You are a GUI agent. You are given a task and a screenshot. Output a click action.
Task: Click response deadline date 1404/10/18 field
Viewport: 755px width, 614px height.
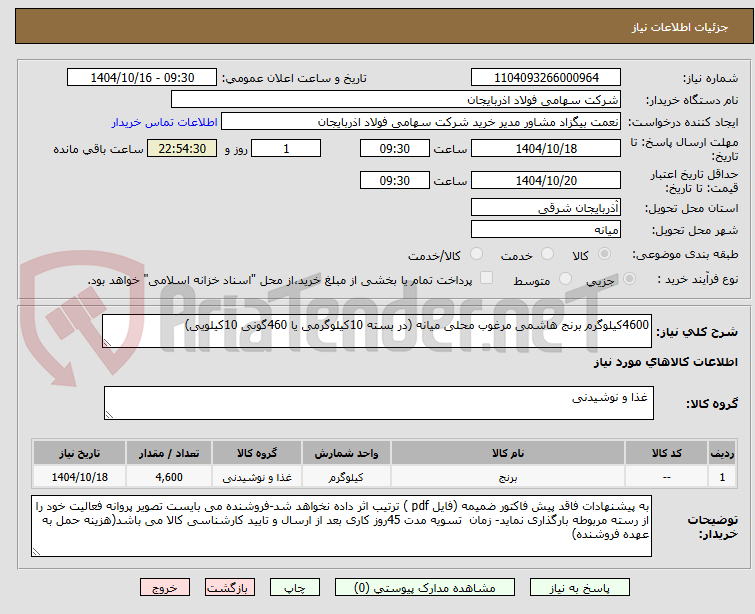[x=546, y=148]
